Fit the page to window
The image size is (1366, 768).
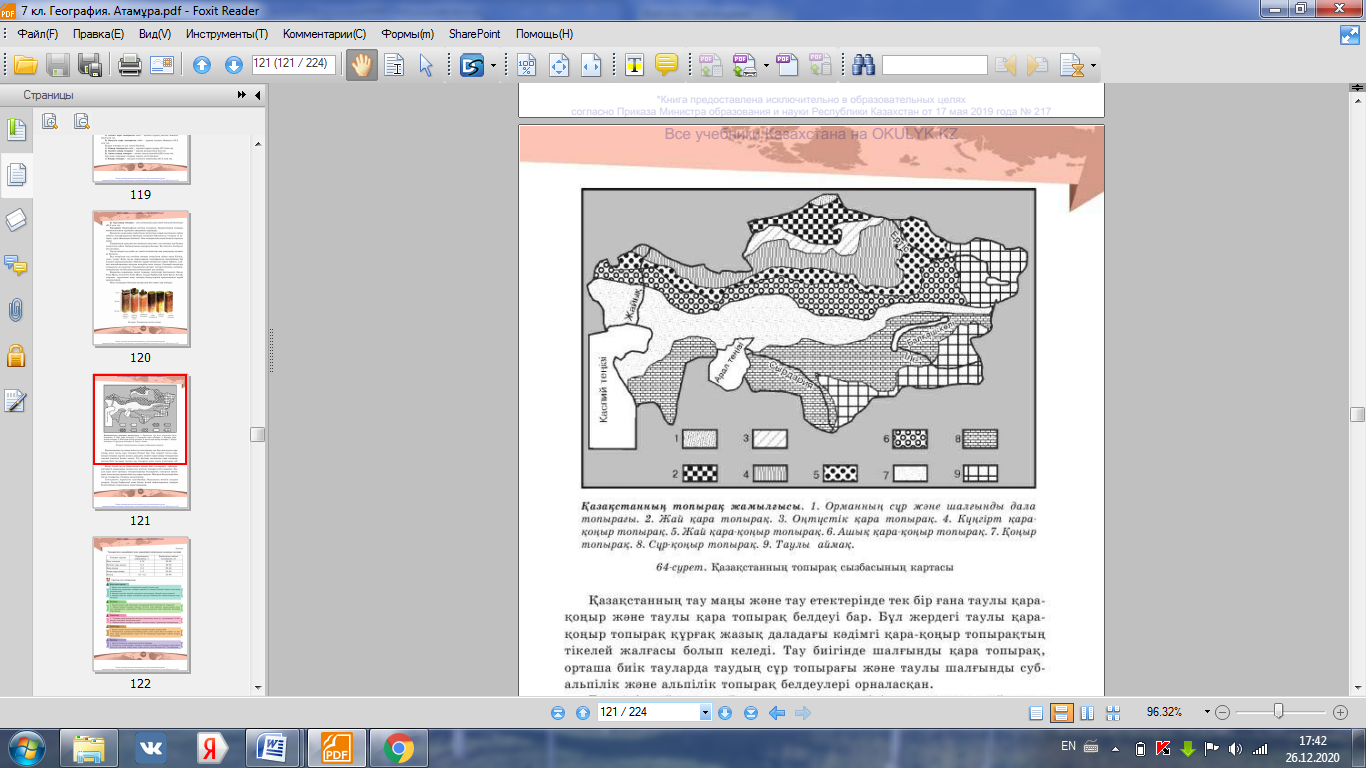click(558, 65)
